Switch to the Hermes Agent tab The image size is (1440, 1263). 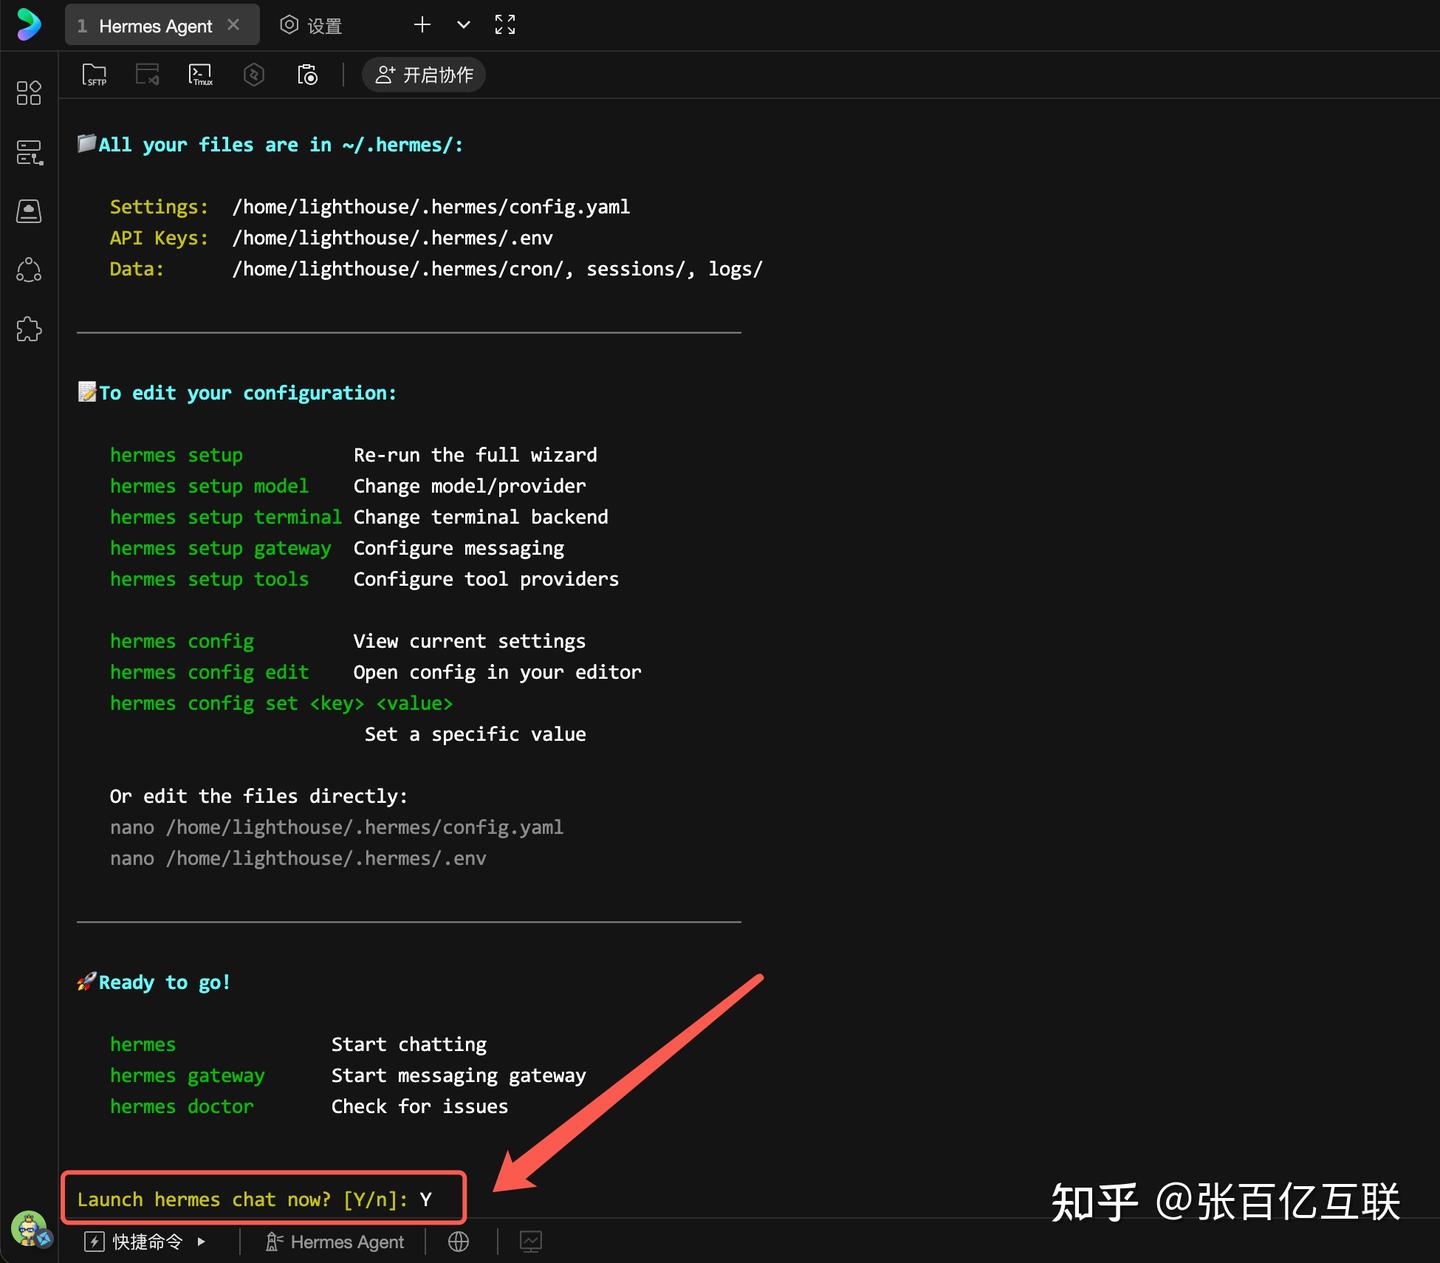point(155,26)
